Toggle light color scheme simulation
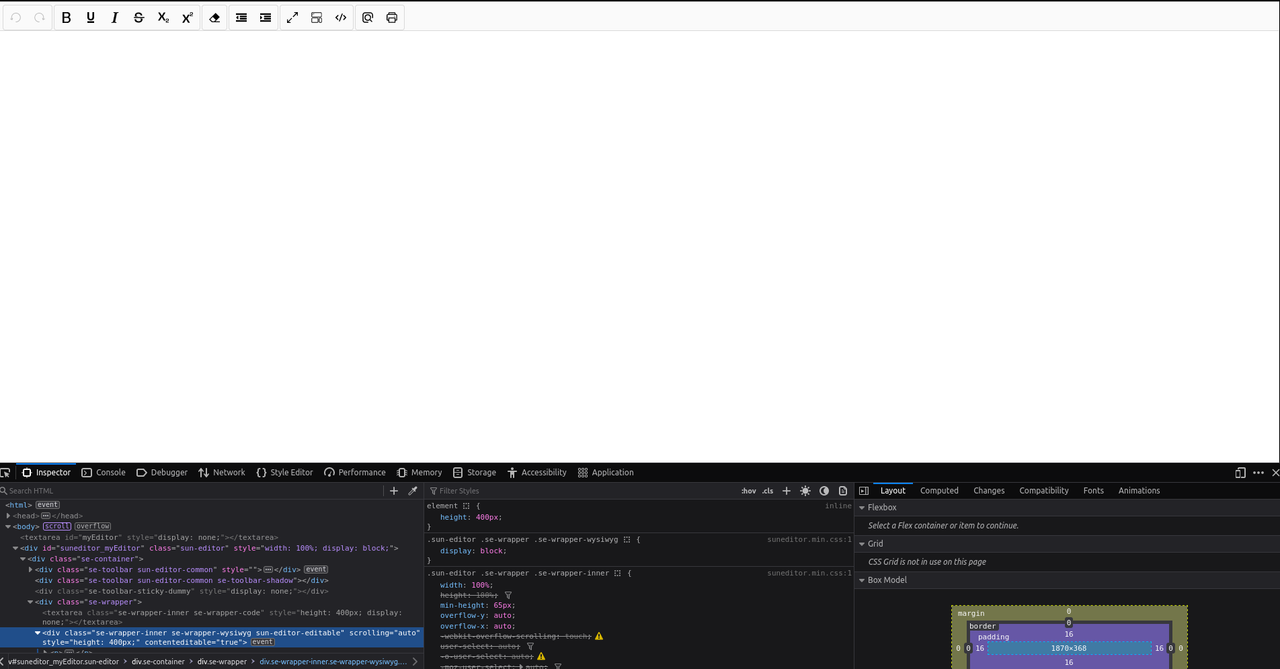The width and height of the screenshot is (1280, 669). point(805,491)
